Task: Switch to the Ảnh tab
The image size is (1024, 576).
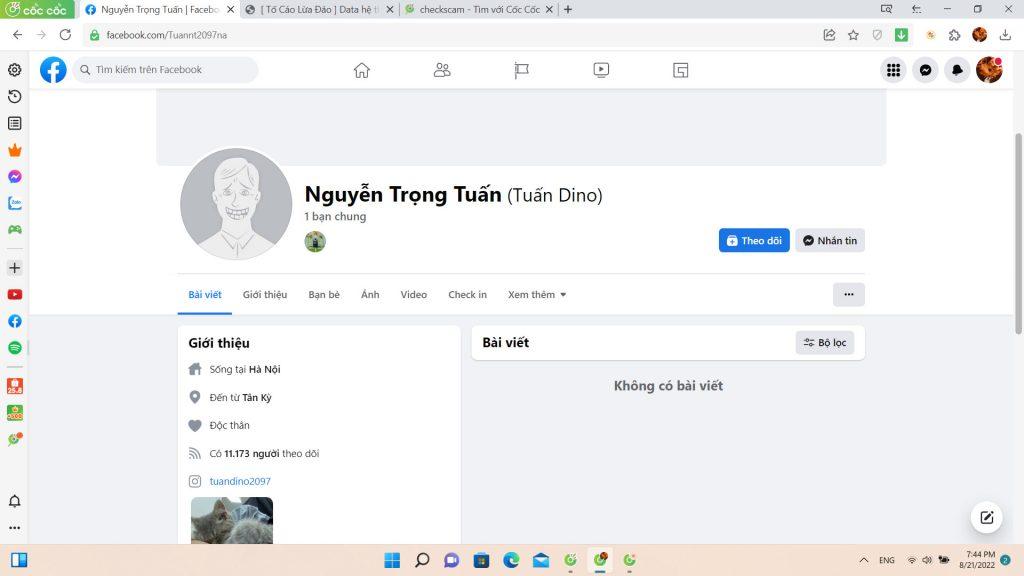Action: pyautogui.click(x=370, y=295)
